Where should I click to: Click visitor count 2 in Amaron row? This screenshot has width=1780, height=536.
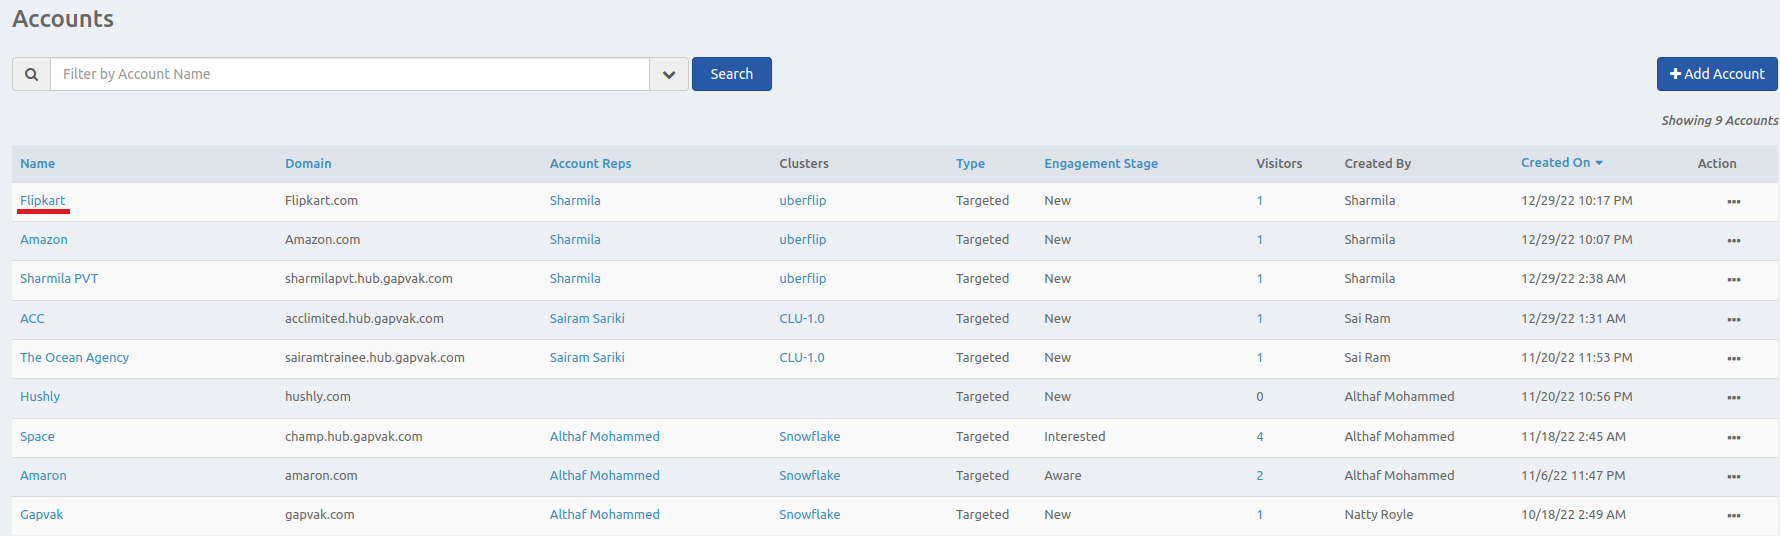[x=1260, y=476]
